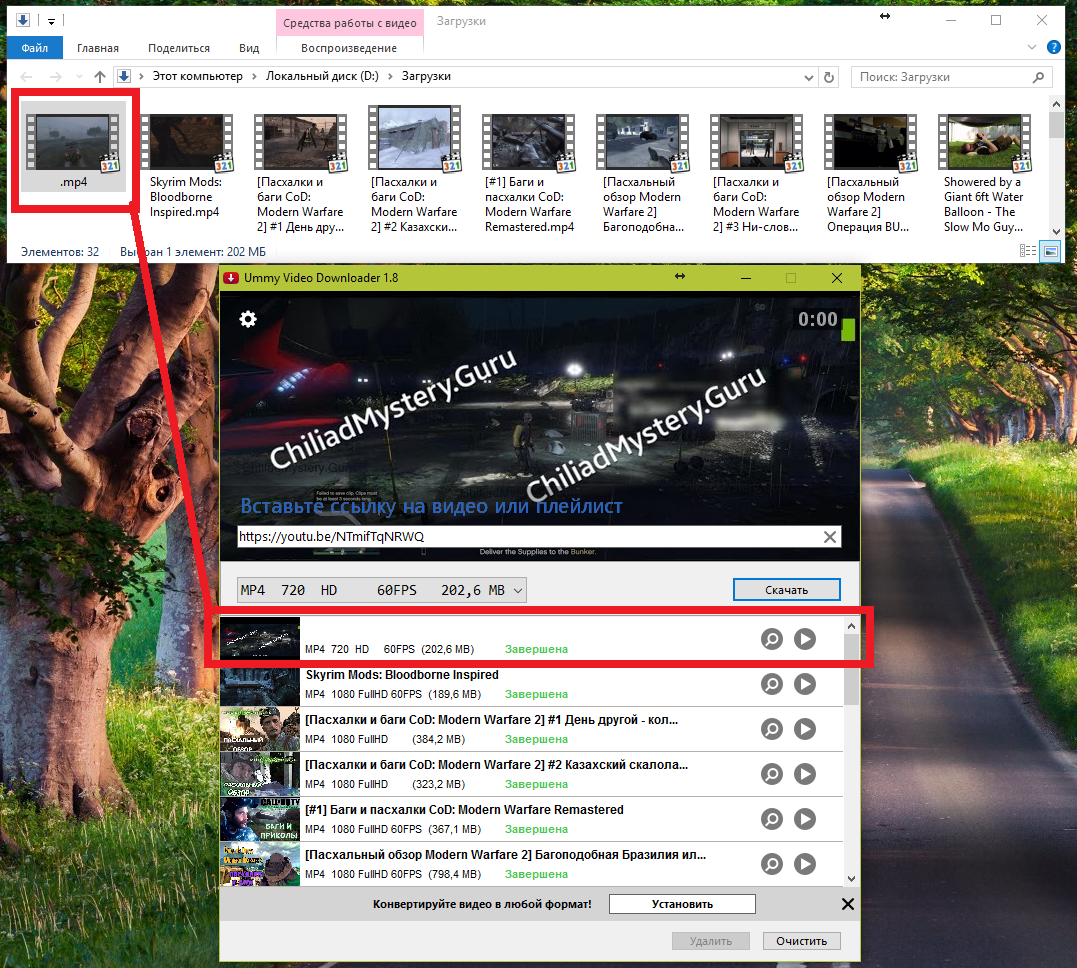
Task: Click the downloads folder icon in address bar
Action: click(x=124, y=76)
